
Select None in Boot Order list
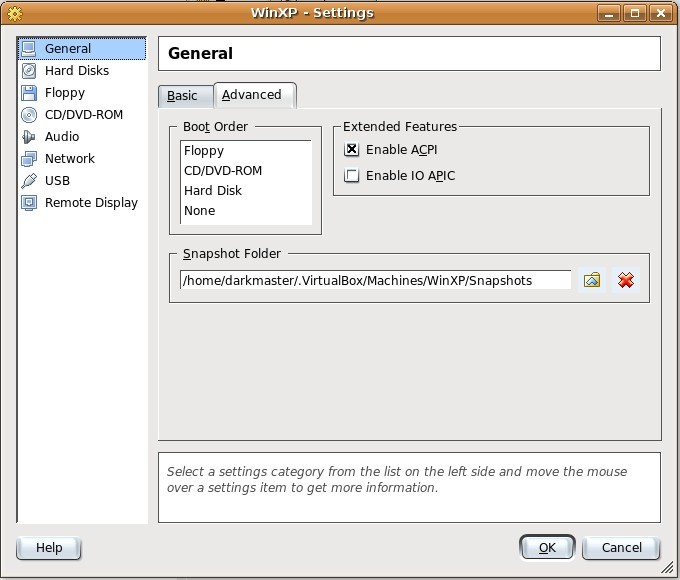pos(246,211)
